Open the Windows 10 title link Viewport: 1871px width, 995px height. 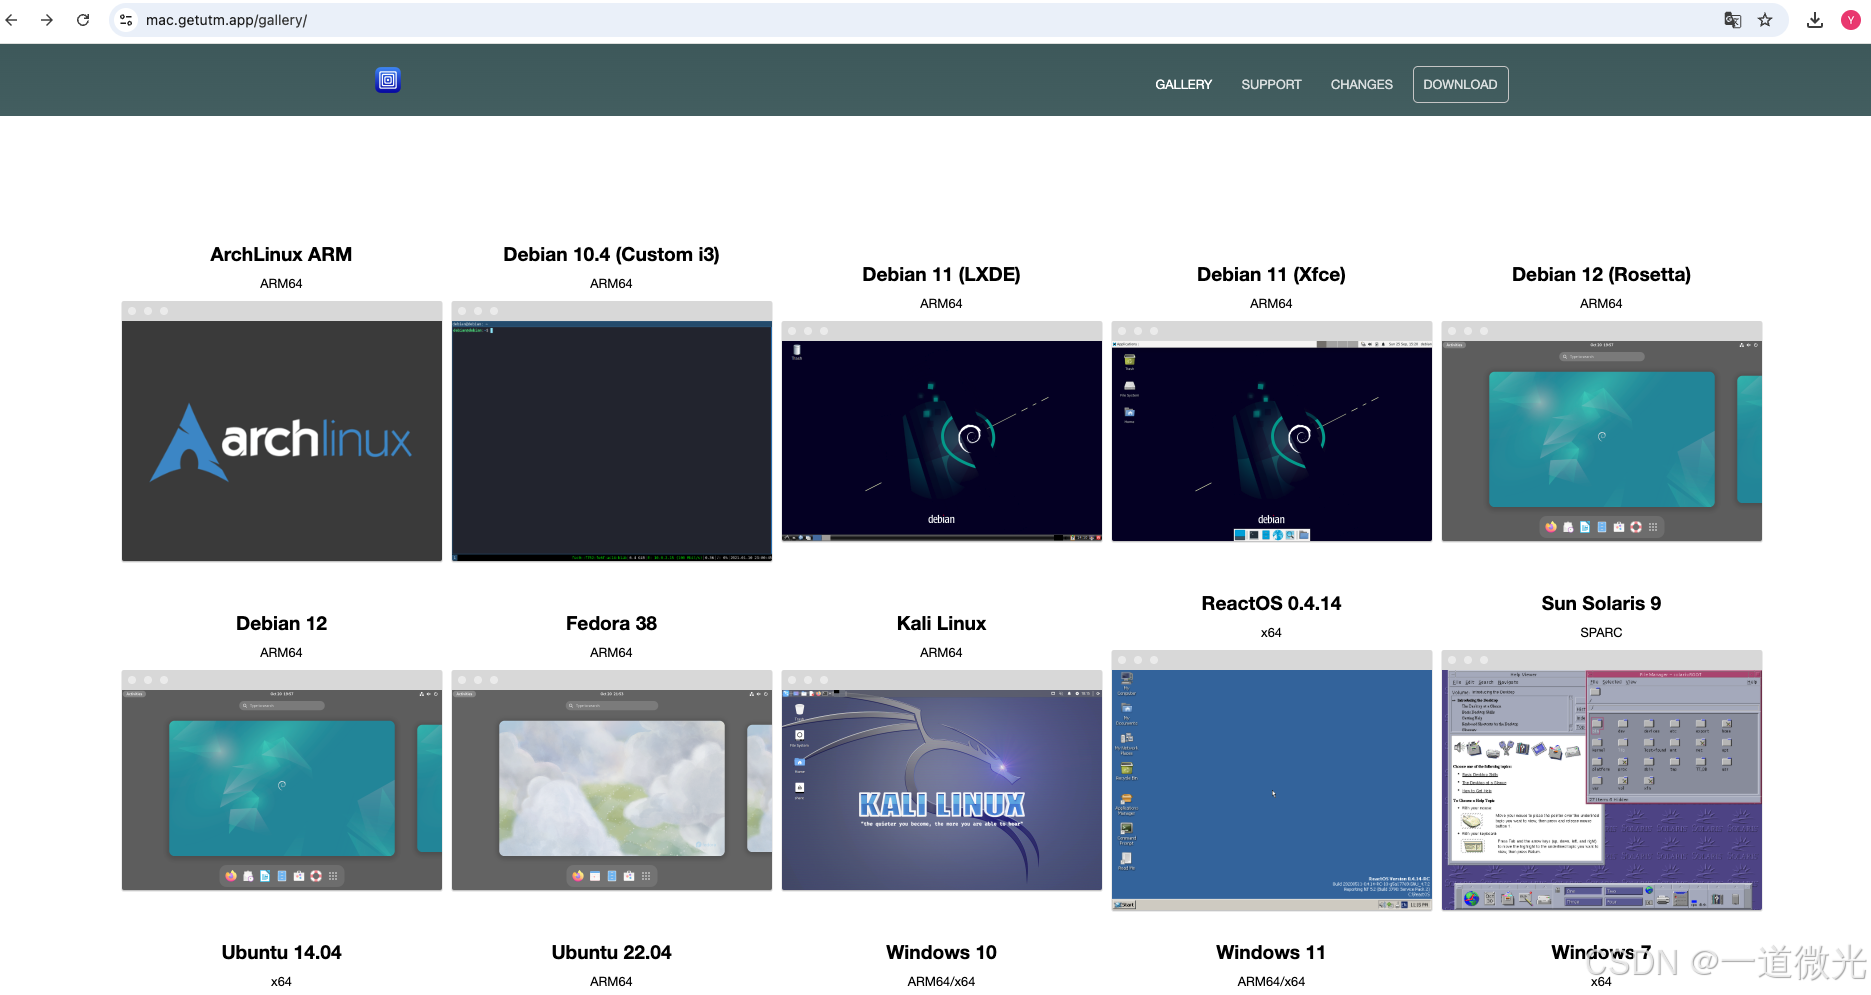pos(941,953)
